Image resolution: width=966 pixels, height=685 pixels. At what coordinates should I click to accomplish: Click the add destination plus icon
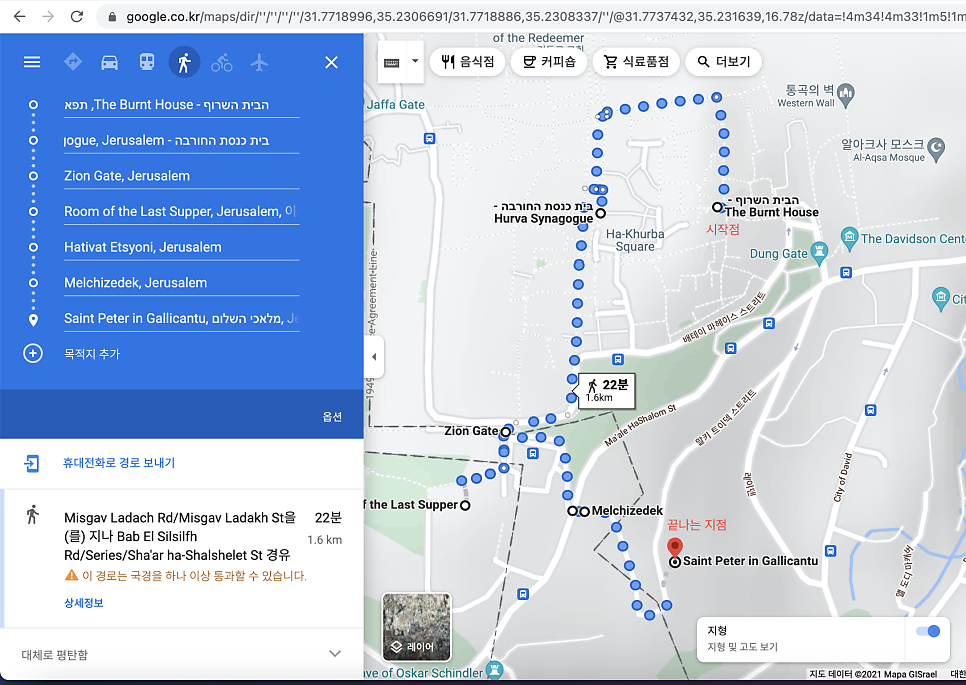(33, 354)
